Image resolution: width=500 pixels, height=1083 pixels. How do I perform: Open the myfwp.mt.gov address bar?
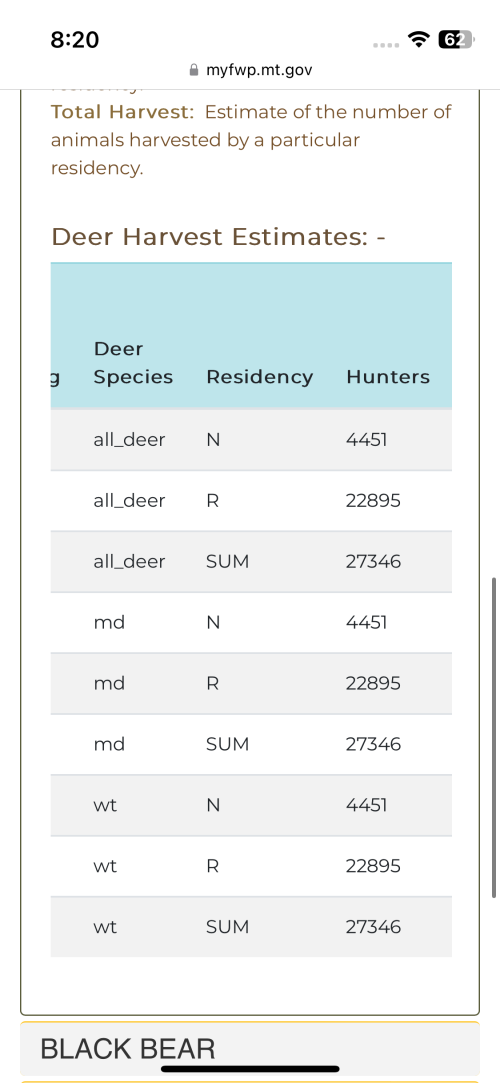click(x=250, y=70)
